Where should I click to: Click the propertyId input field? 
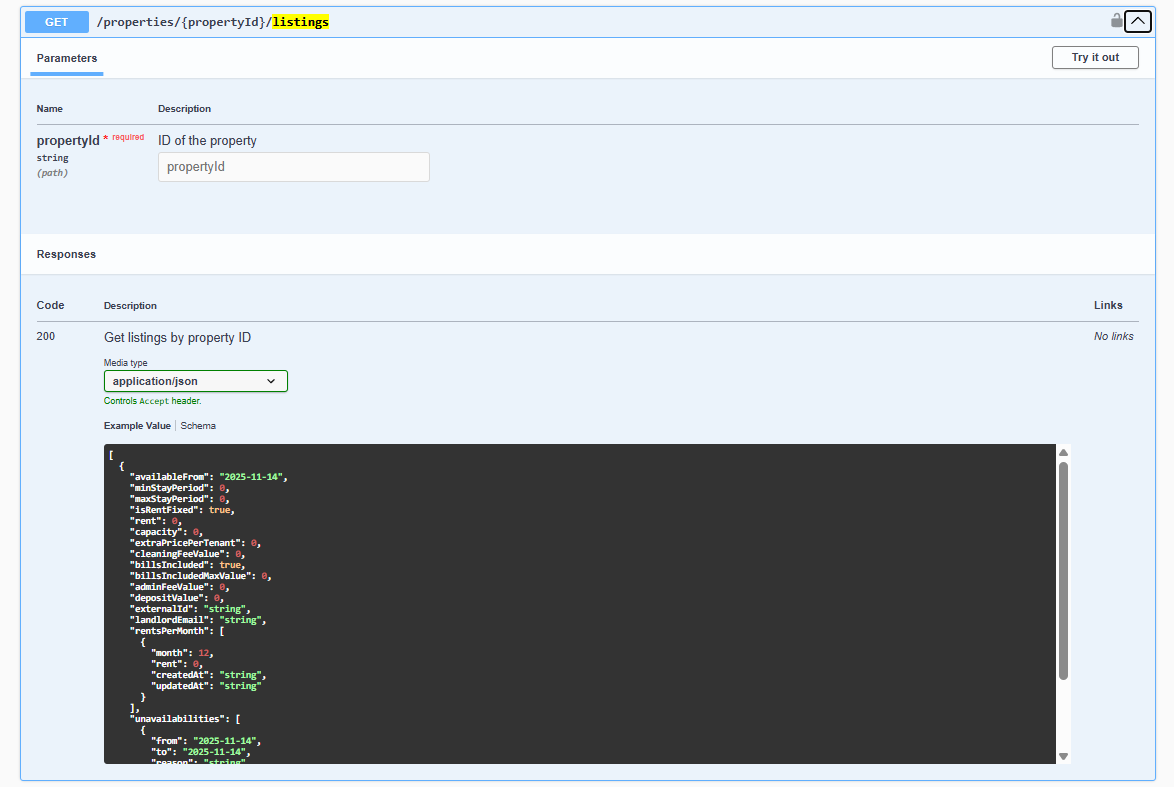[x=294, y=167]
